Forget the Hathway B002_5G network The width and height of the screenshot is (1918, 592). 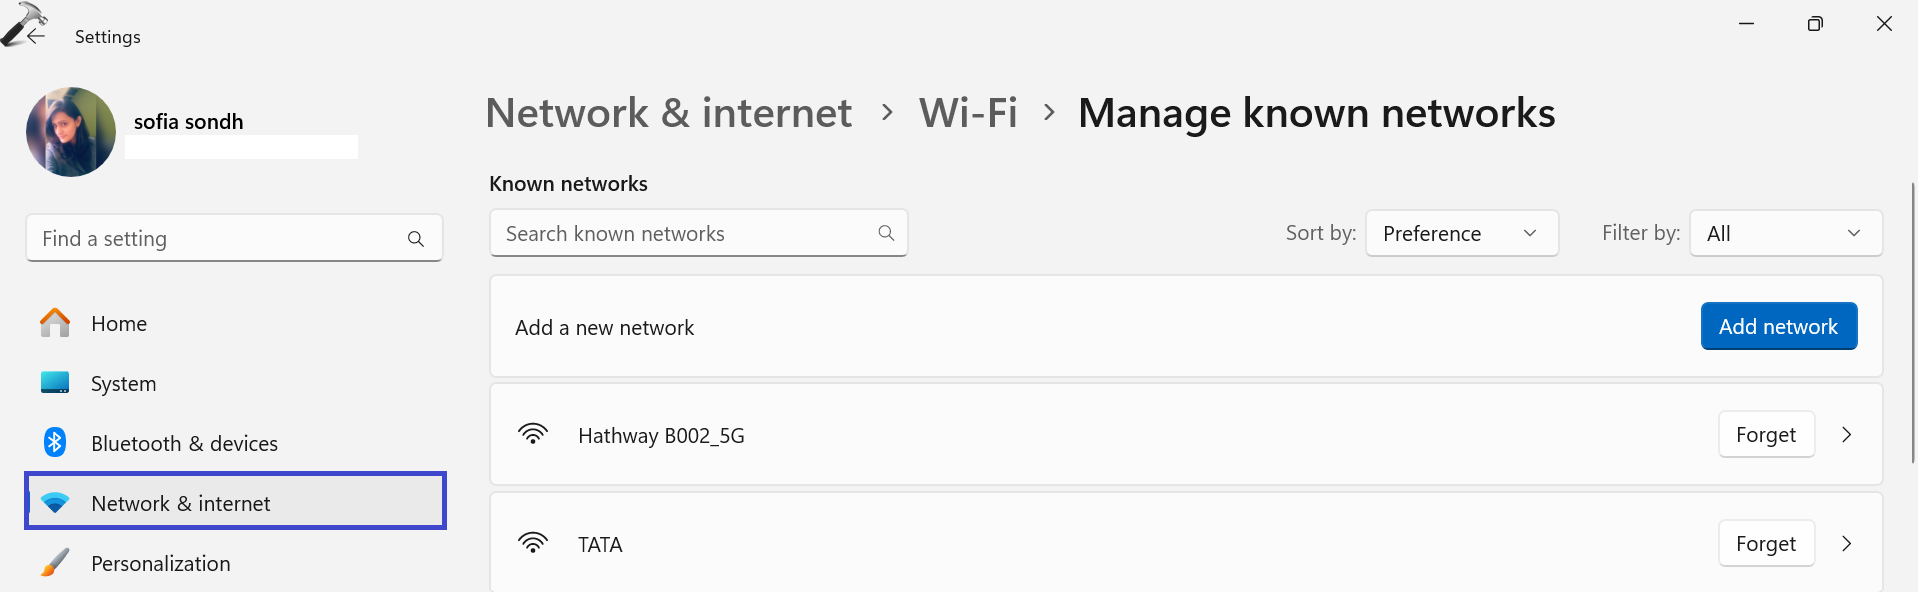[x=1766, y=434]
